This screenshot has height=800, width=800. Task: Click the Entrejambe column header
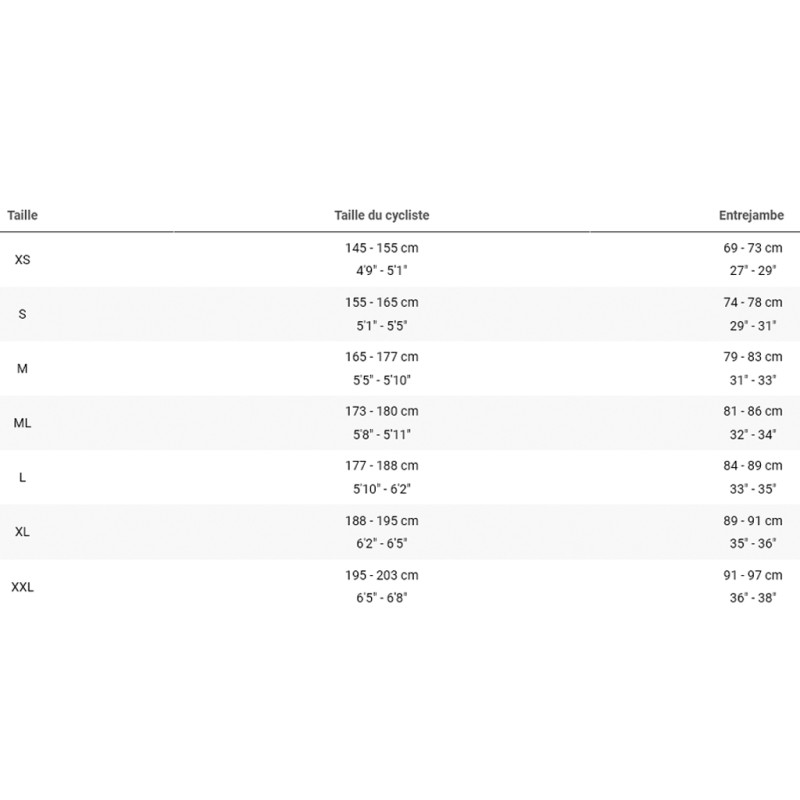coord(751,215)
